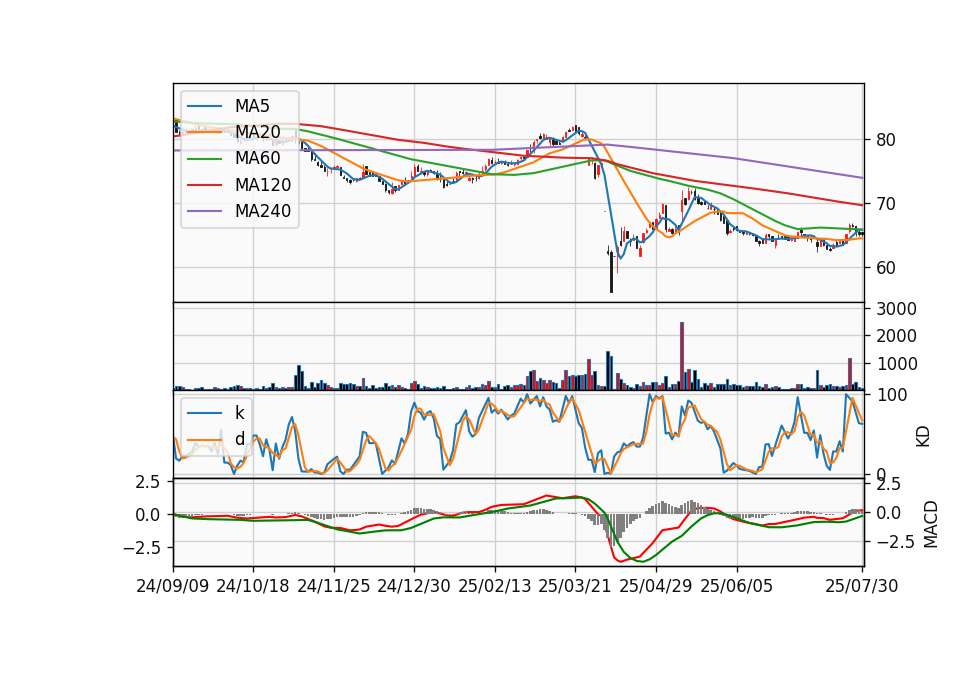Click the long black candlestick at the price low
960x690 pixels.
coord(611,272)
